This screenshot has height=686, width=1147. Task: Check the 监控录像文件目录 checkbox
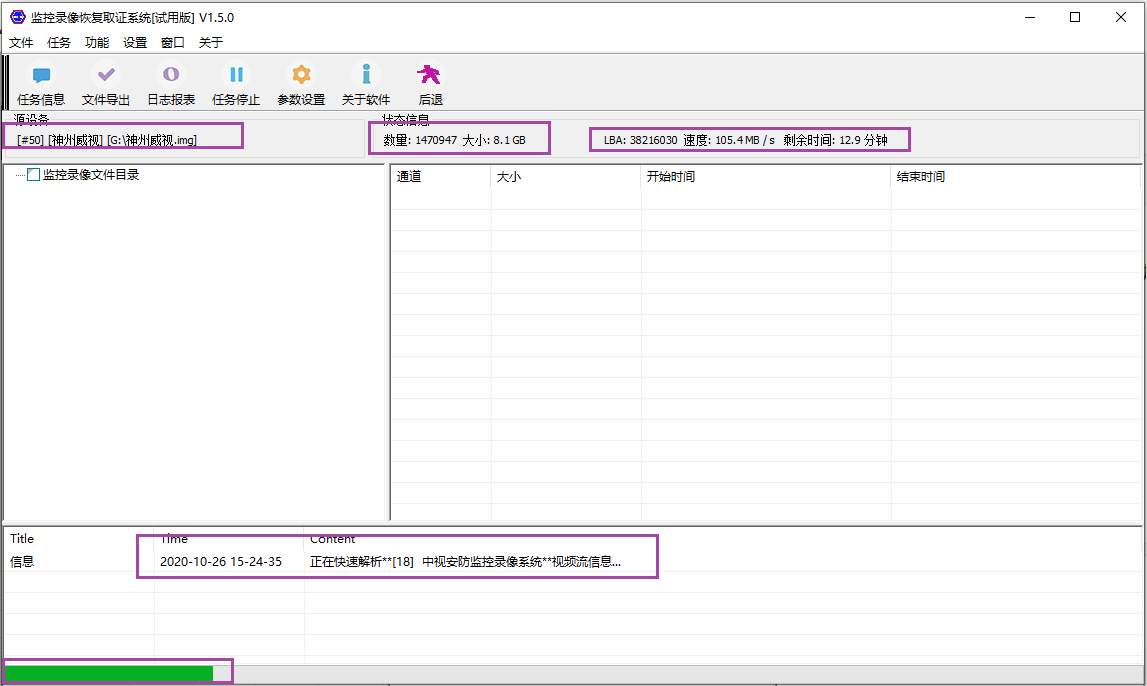(x=34, y=175)
